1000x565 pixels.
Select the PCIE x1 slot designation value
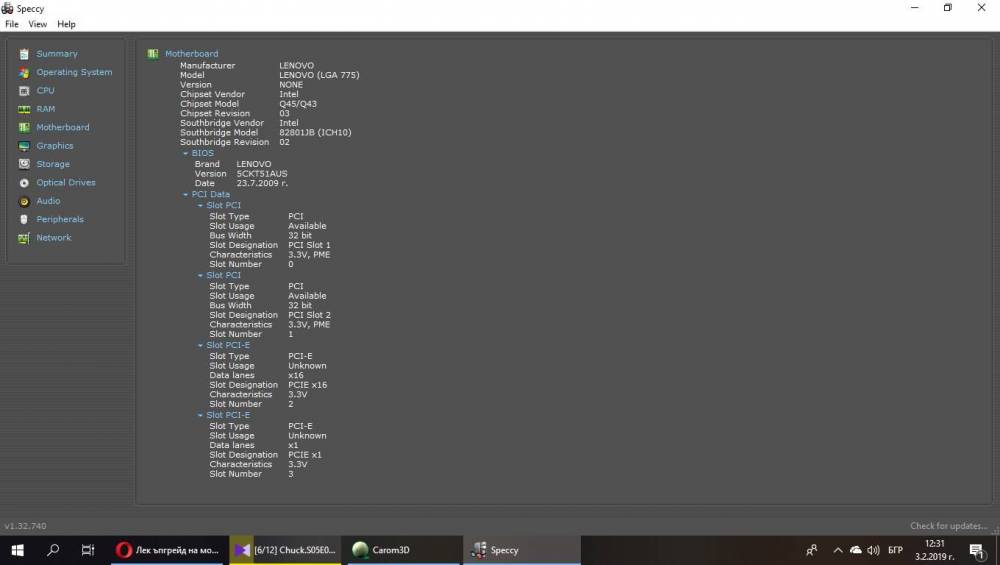click(305, 455)
